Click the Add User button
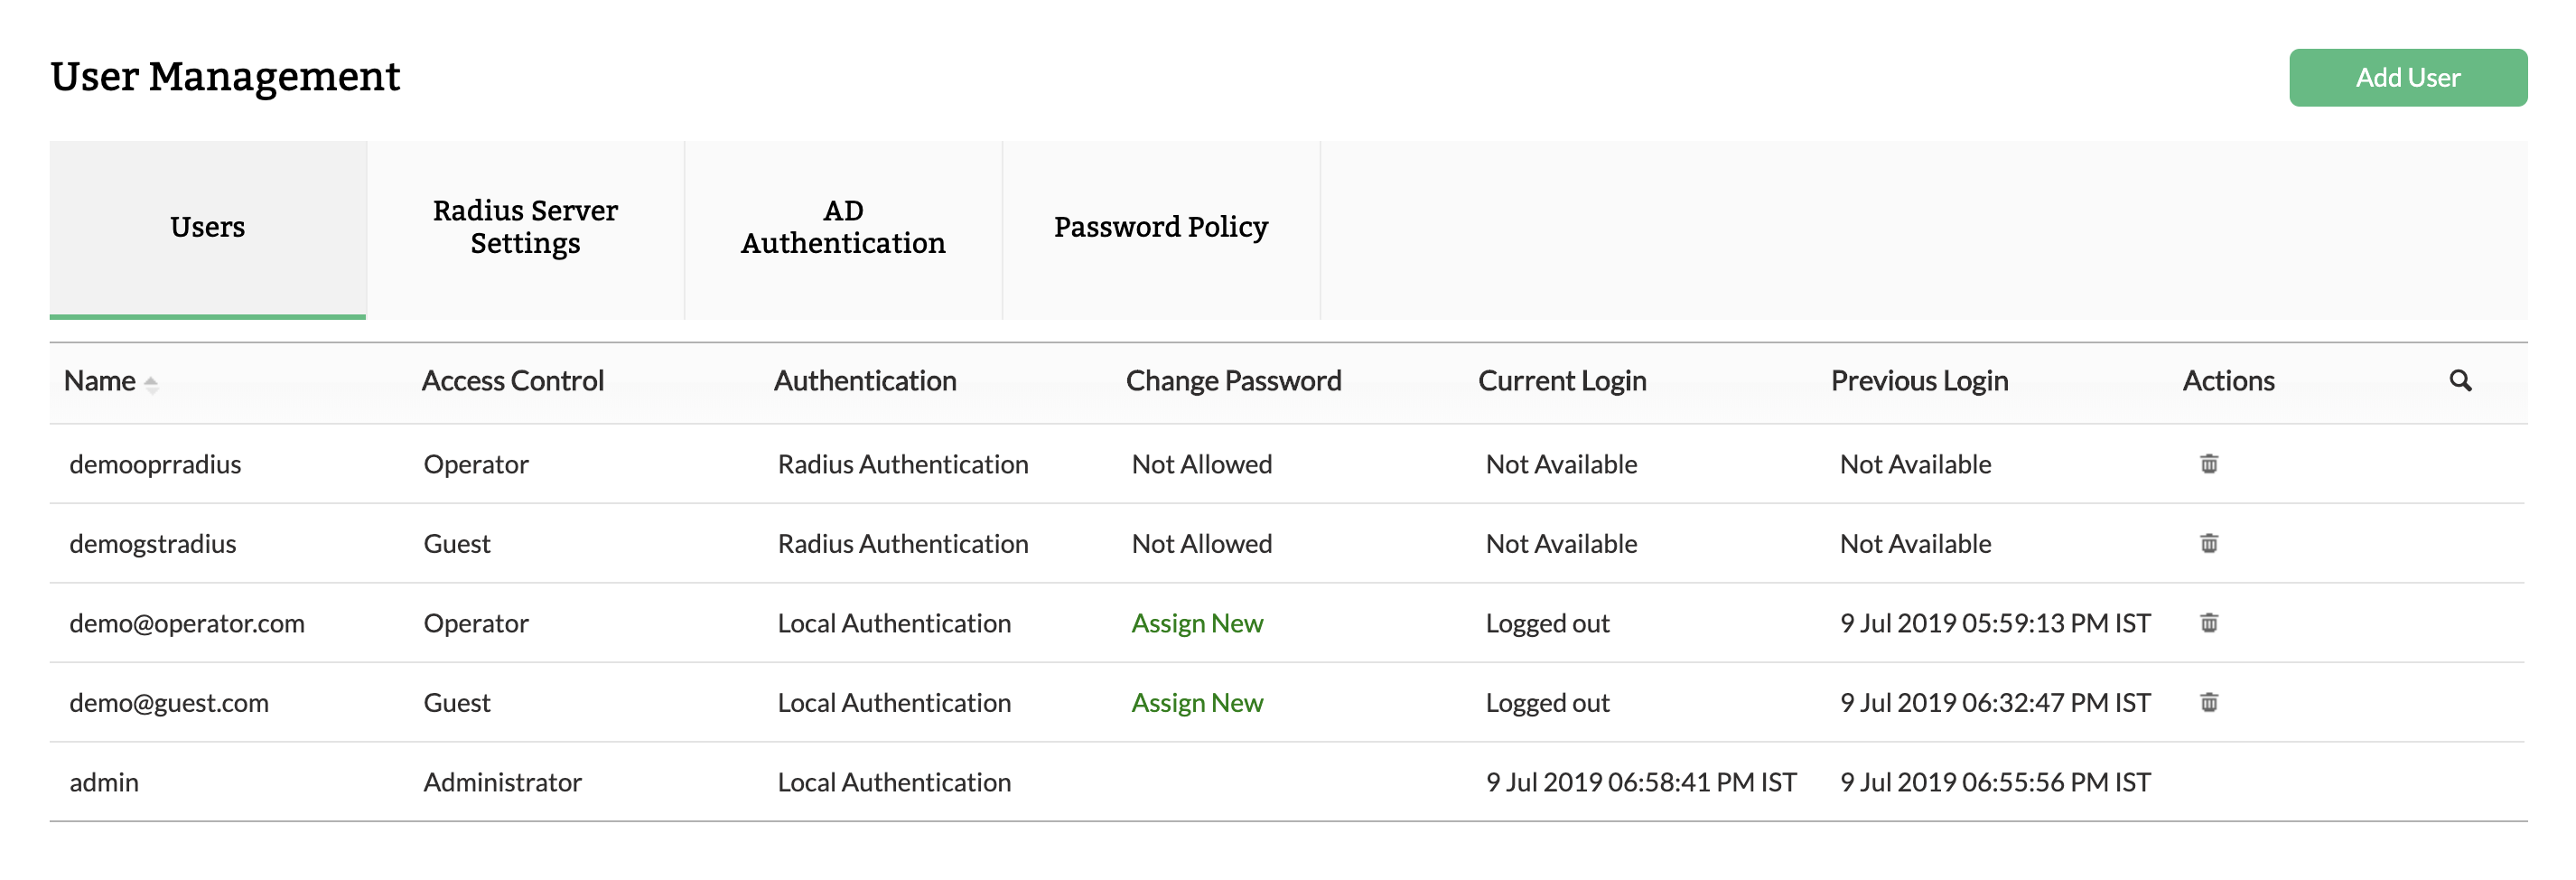 pos(2407,77)
